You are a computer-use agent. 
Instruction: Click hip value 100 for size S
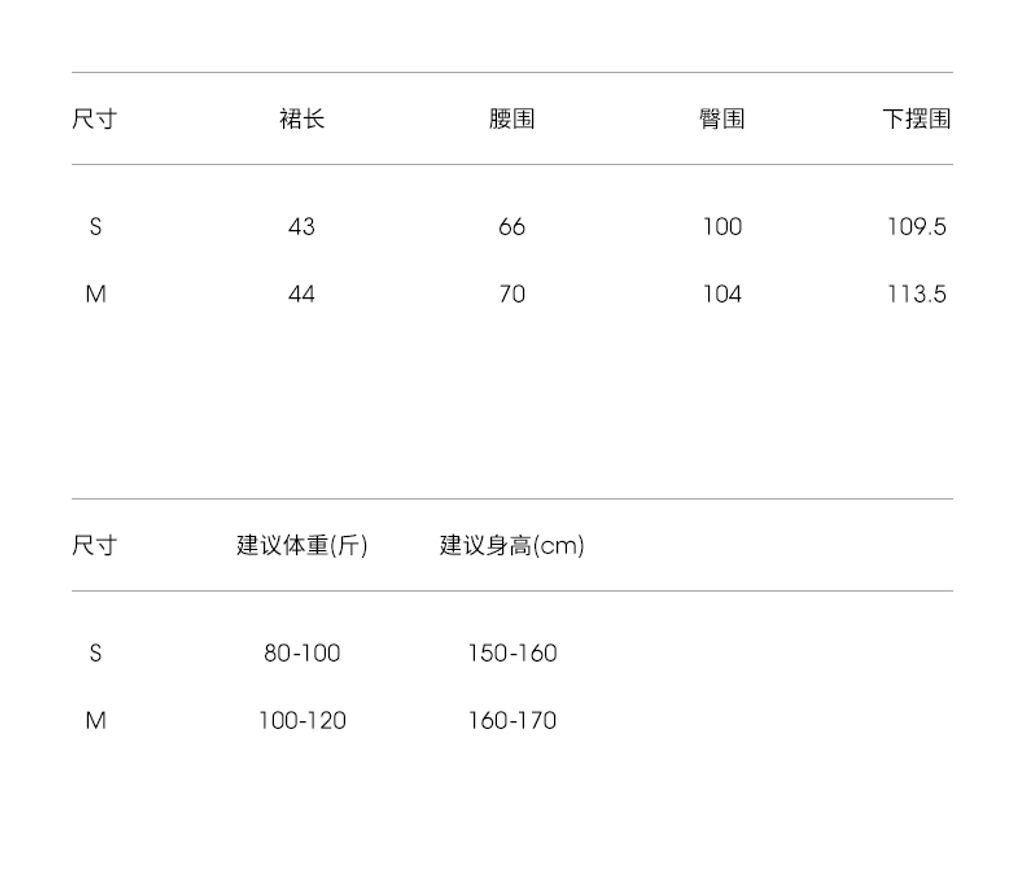tap(722, 227)
